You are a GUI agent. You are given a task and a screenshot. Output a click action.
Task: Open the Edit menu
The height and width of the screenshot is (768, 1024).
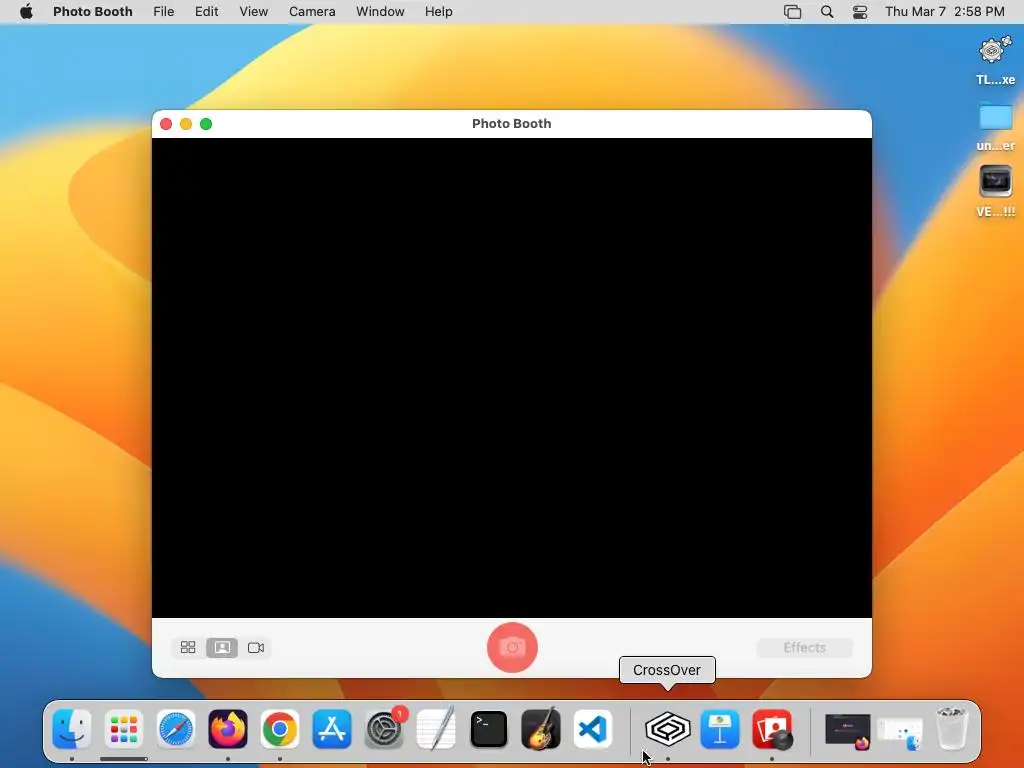tap(206, 12)
